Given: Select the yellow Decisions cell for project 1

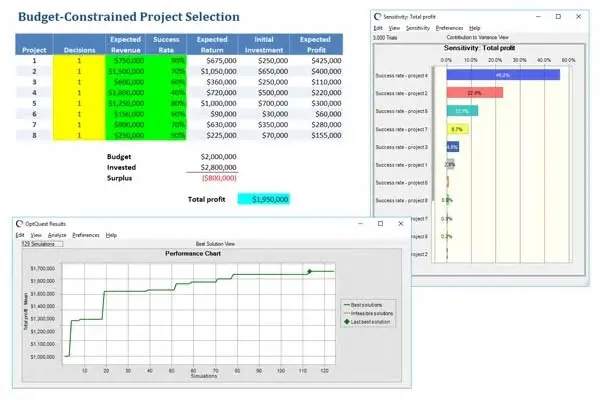Looking at the screenshot, I should click(79, 60).
